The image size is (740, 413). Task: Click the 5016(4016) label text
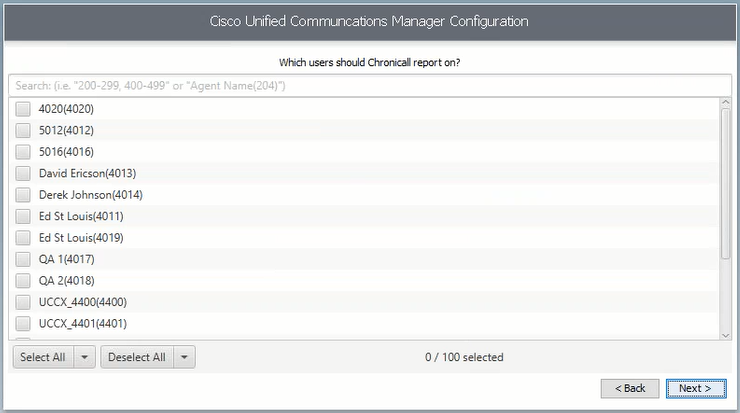66,152
